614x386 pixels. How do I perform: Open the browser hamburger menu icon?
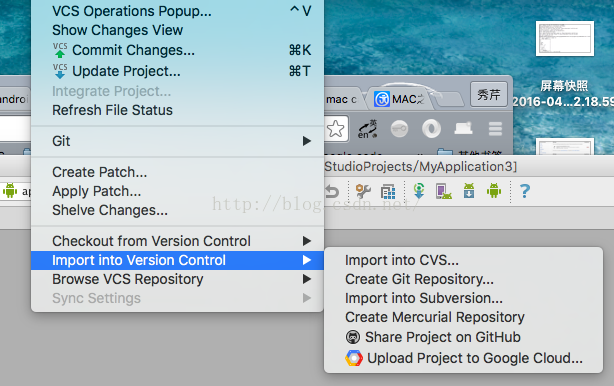495,128
